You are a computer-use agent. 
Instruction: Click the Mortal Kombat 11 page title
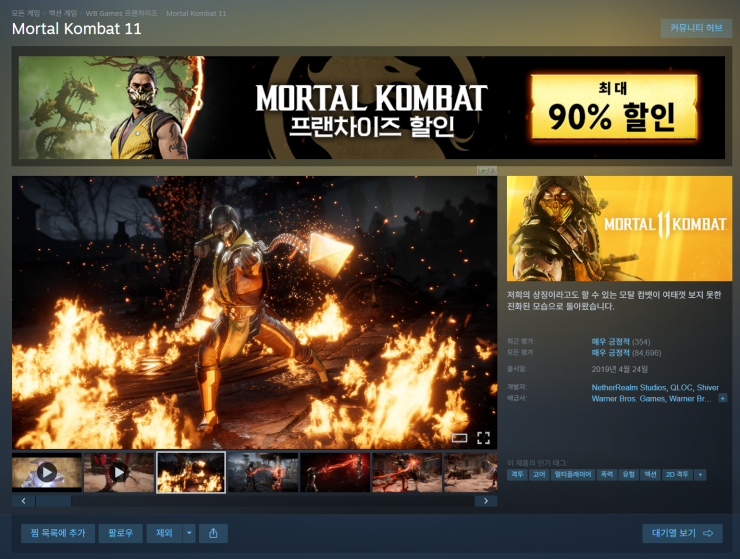click(76, 29)
